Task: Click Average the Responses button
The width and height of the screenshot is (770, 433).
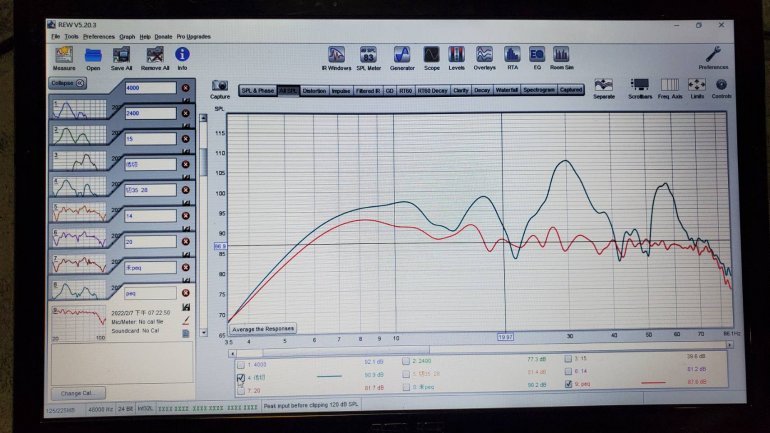Action: [x=263, y=328]
